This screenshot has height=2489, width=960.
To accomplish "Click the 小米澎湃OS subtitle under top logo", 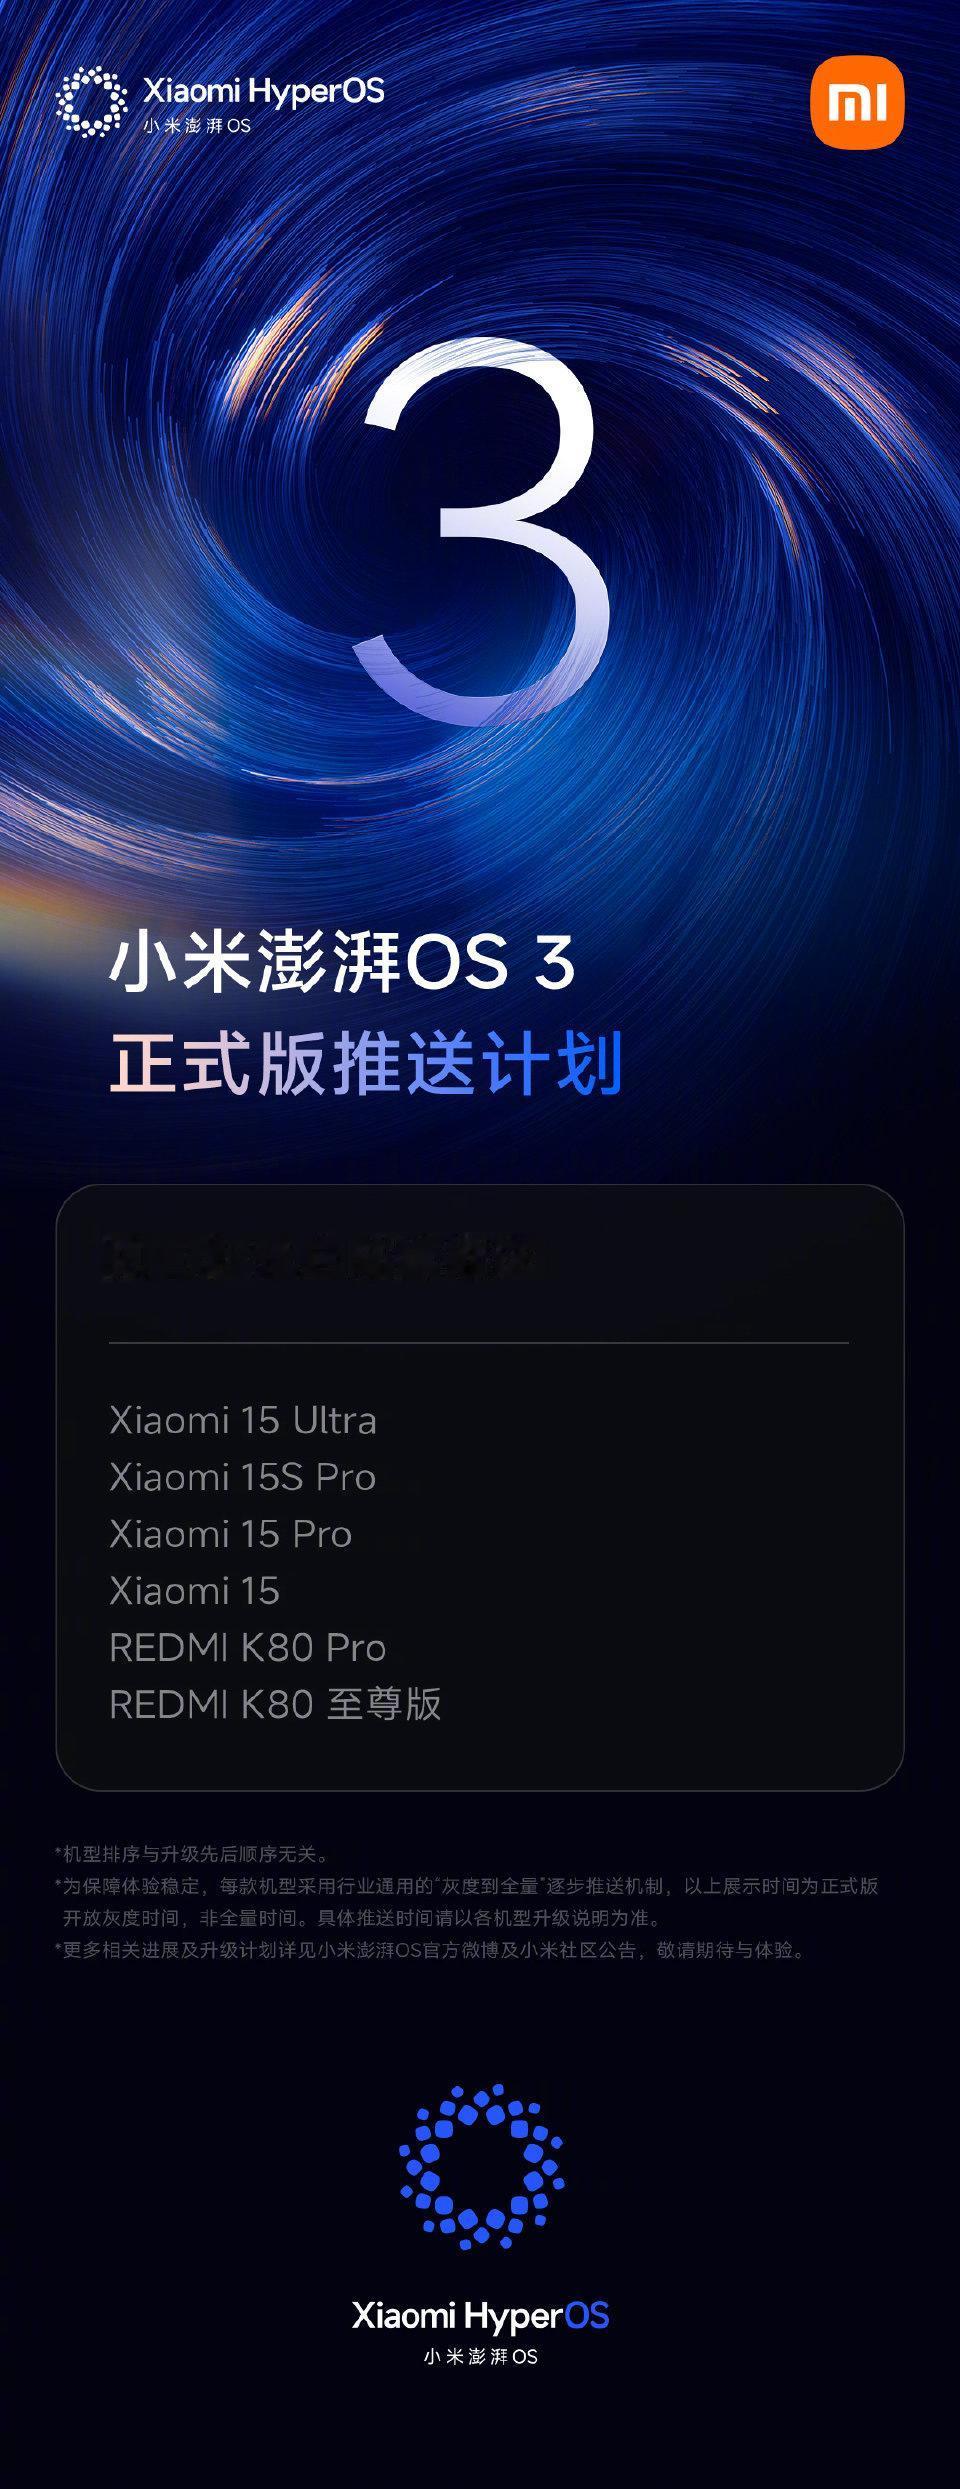I will click(197, 126).
